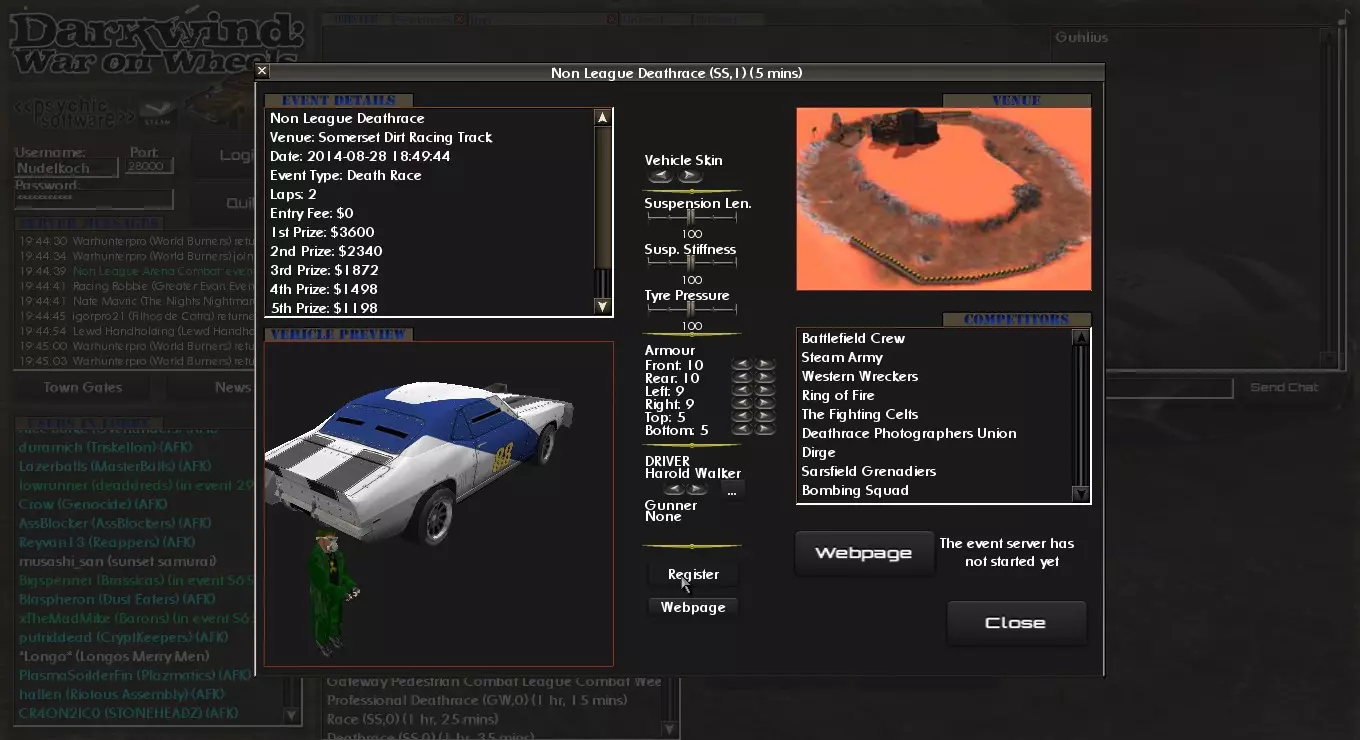Click scroll-up arrow in Competitors list
Viewport: 1360px width, 740px height.
[x=1080, y=337]
